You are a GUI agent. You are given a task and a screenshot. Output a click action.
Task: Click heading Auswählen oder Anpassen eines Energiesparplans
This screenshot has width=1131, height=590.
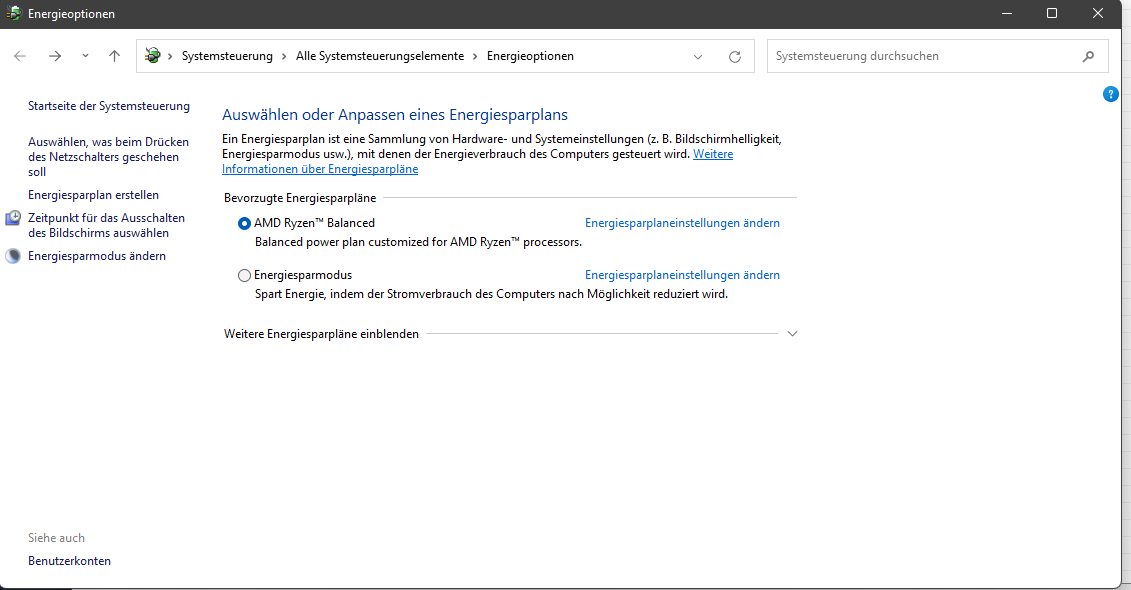pos(395,115)
